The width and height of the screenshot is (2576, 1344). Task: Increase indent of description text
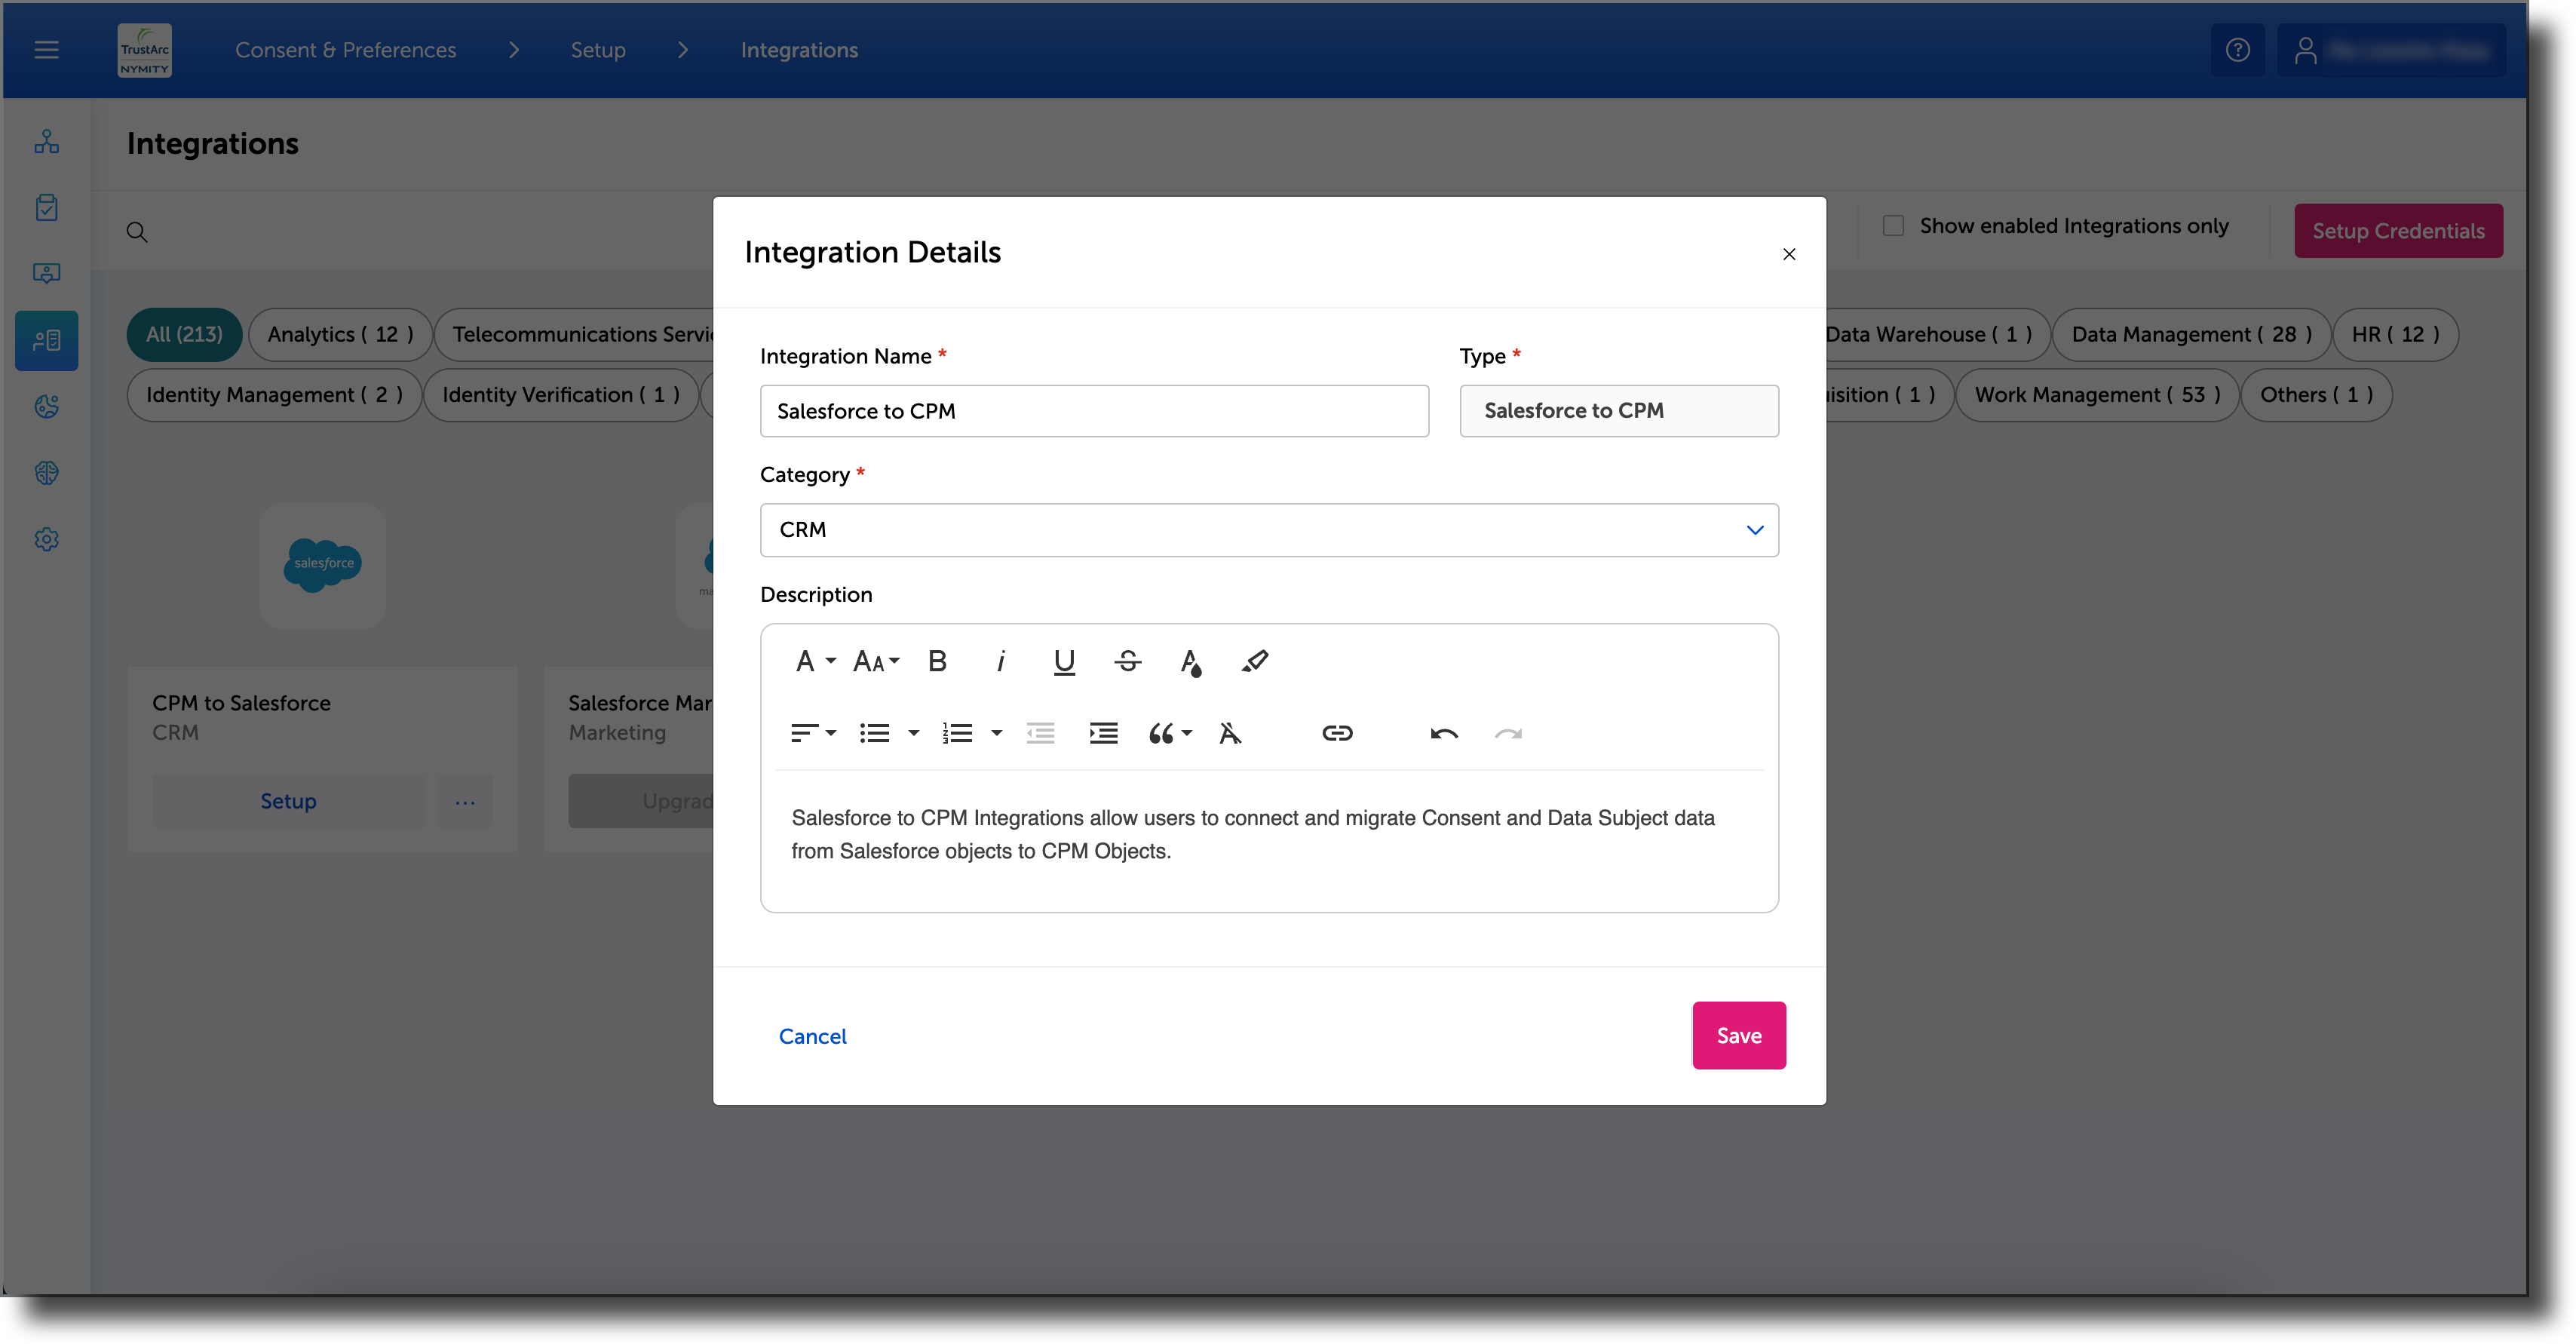pyautogui.click(x=1103, y=734)
